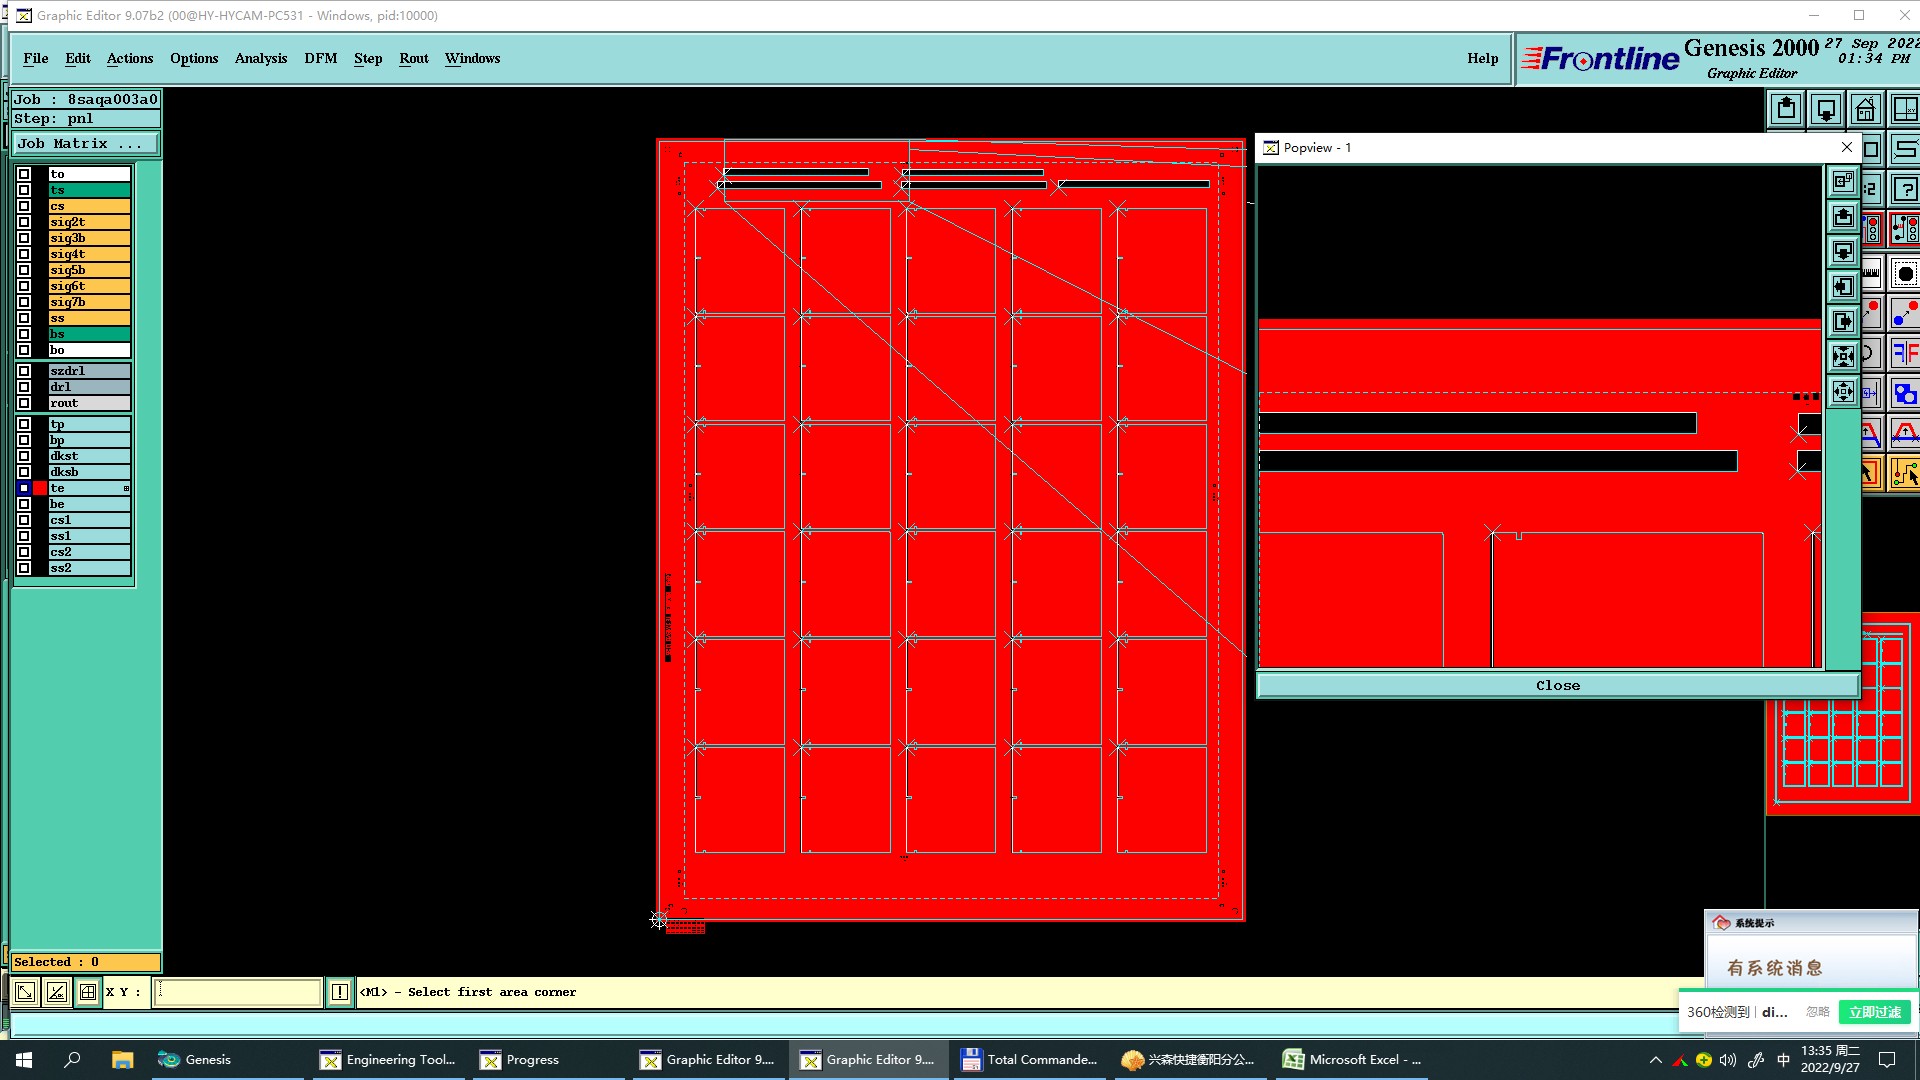Click the X Y coordinate input field
This screenshot has width=1920, height=1080.
(237, 992)
